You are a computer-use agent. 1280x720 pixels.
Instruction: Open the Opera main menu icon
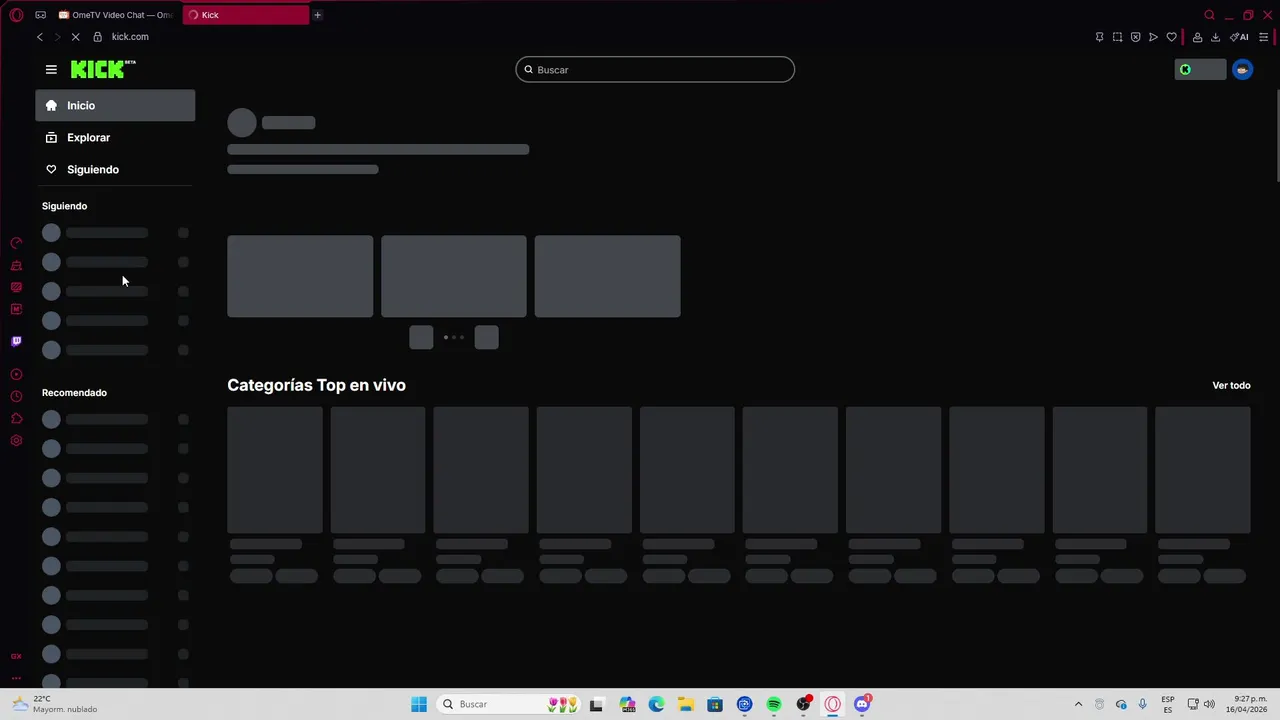[x=16, y=15]
